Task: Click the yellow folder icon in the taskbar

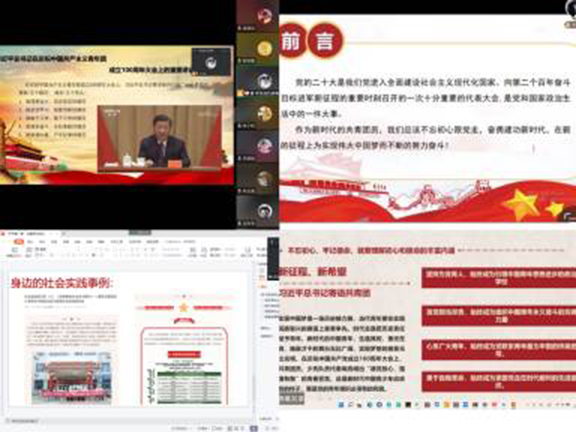Action: point(446,405)
